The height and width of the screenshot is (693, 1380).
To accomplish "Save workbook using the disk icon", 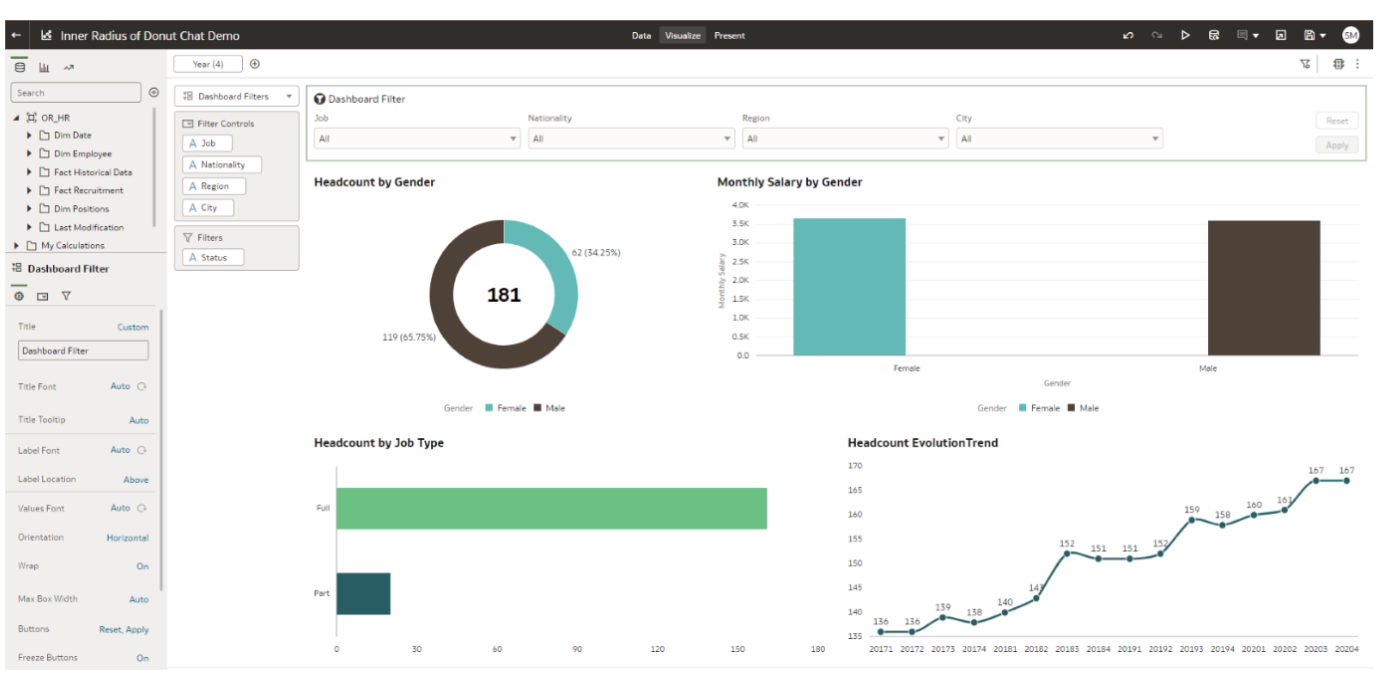I will 1309,35.
